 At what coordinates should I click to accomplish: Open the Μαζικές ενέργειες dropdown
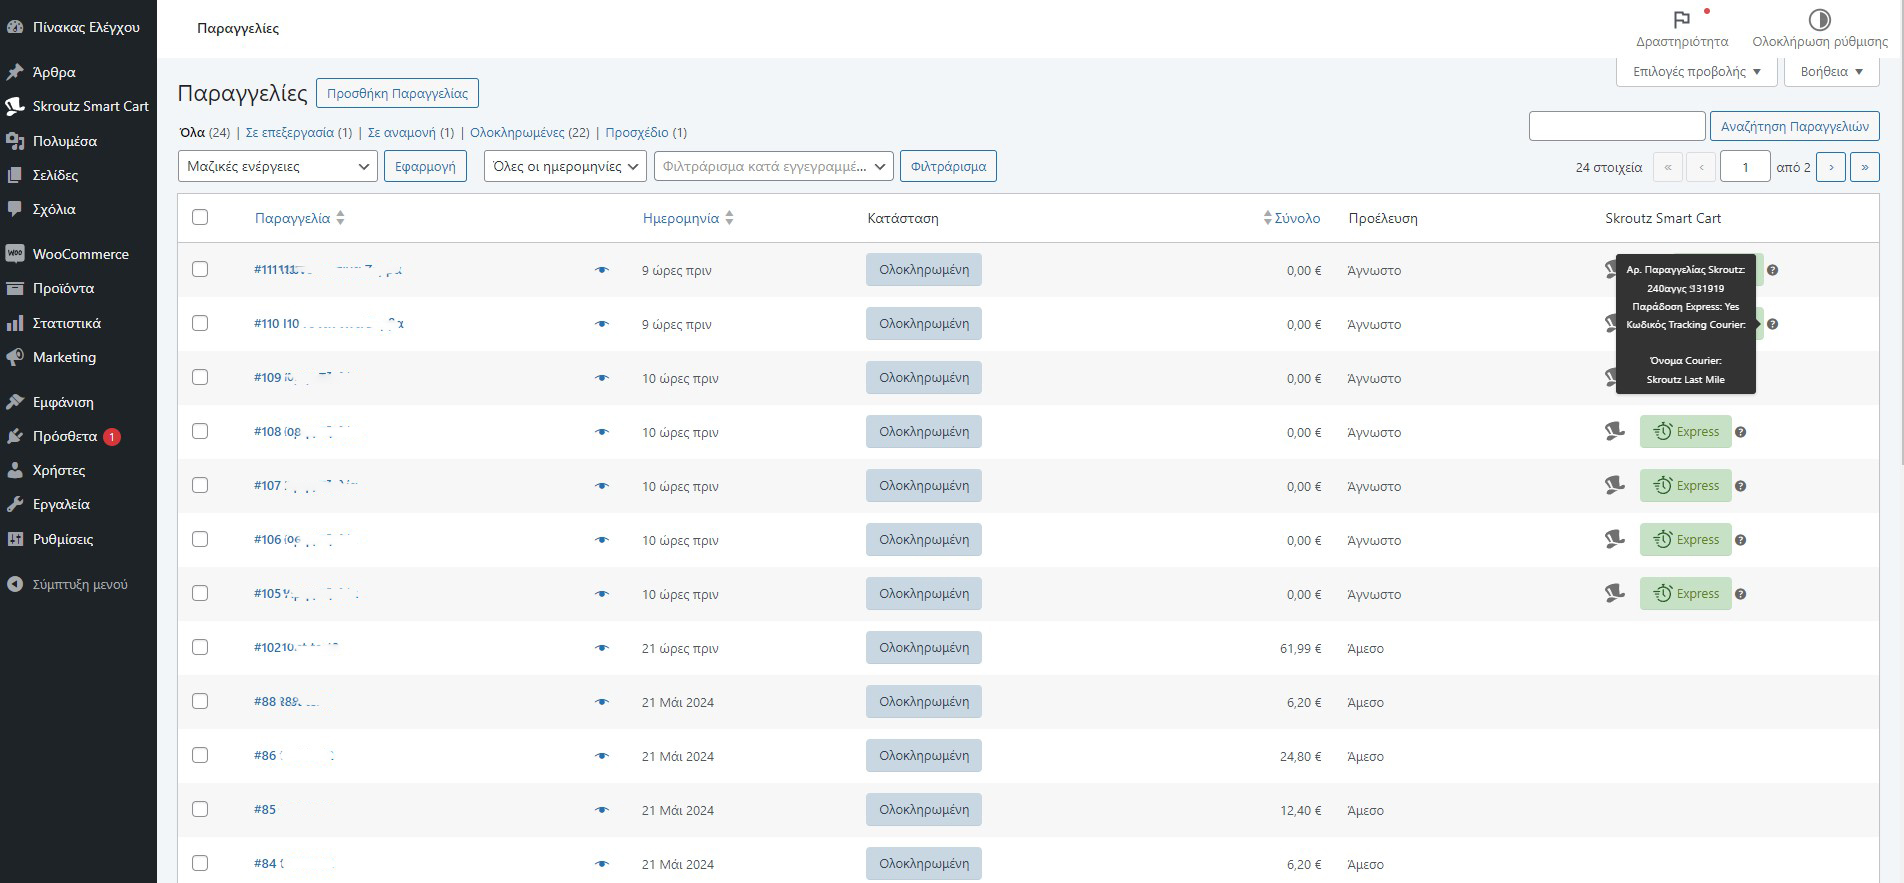(277, 167)
